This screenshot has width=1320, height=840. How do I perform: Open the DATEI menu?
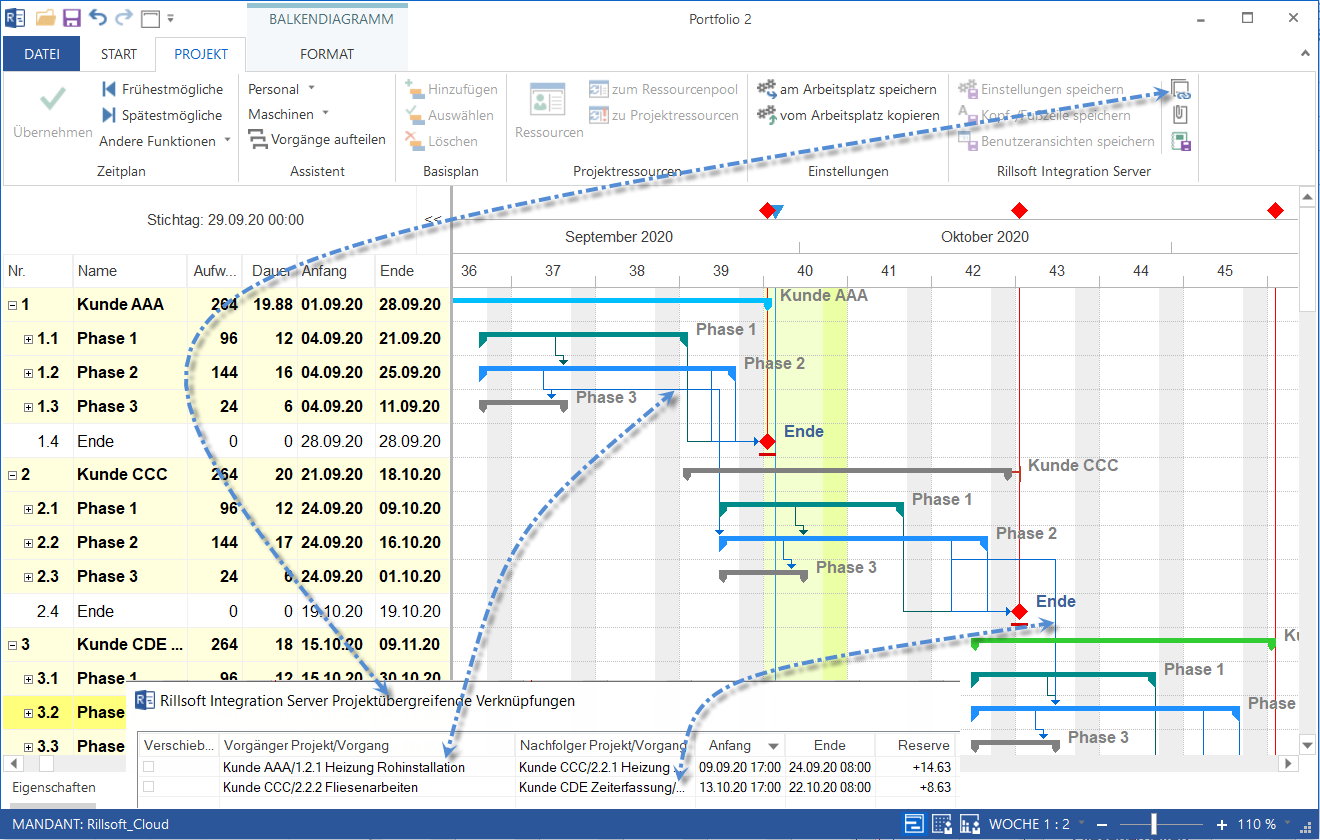[x=42, y=54]
